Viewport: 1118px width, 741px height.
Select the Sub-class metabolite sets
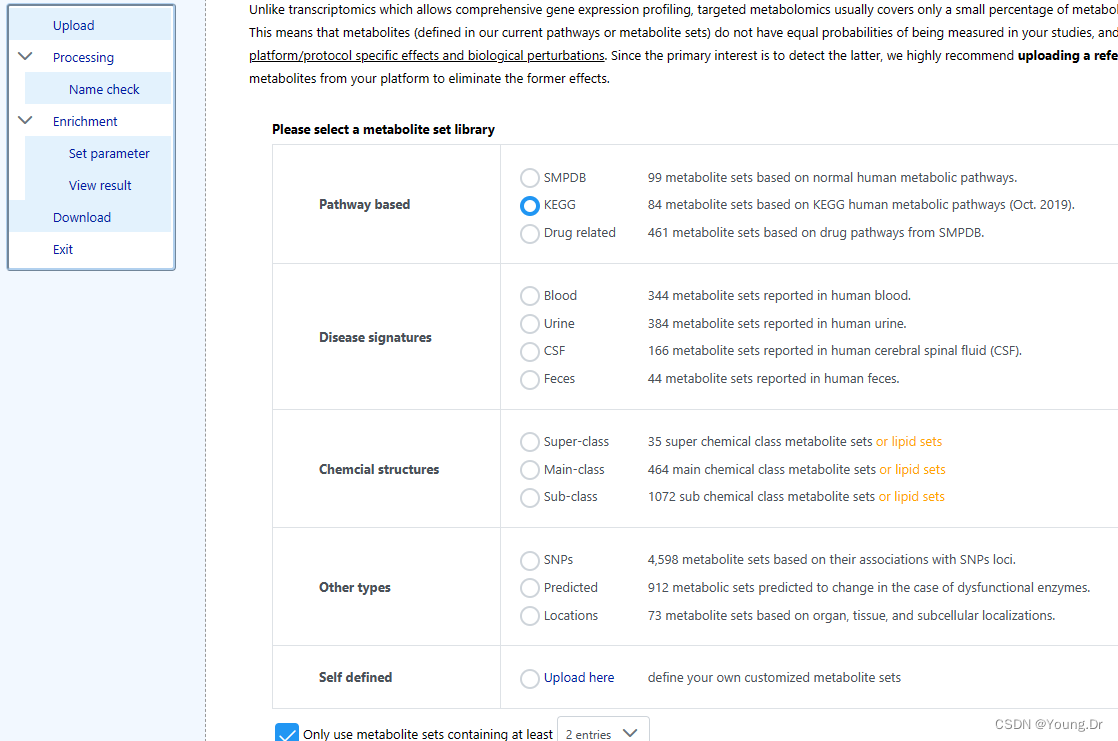(x=530, y=496)
